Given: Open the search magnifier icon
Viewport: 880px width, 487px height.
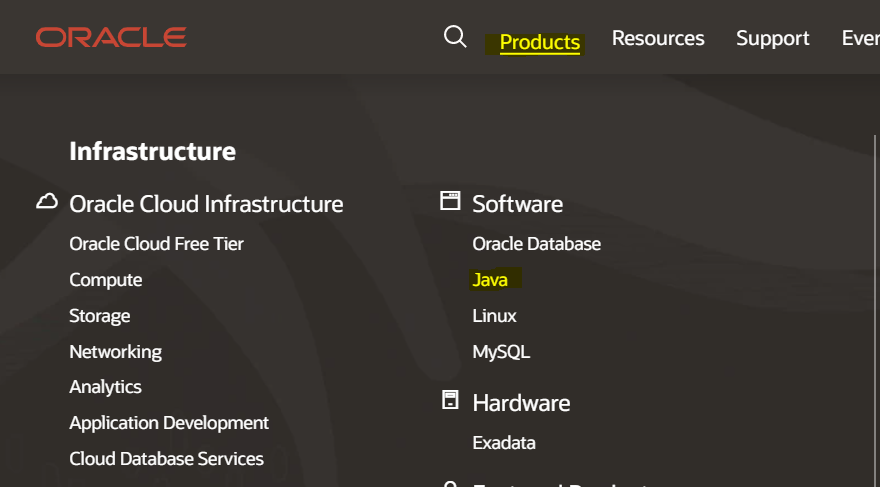Looking at the screenshot, I should (455, 37).
